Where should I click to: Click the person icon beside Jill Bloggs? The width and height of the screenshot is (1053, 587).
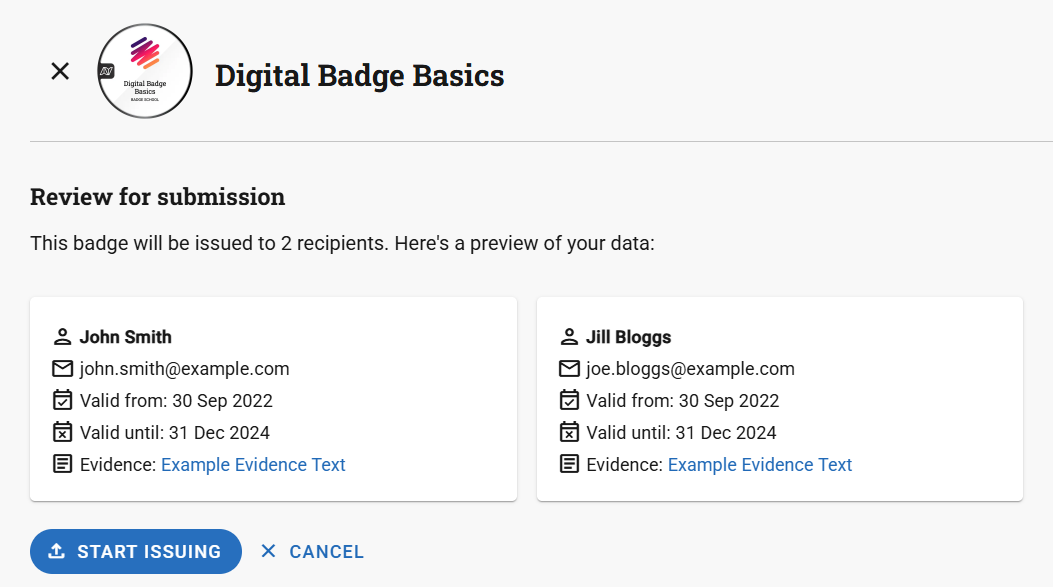[x=570, y=337]
